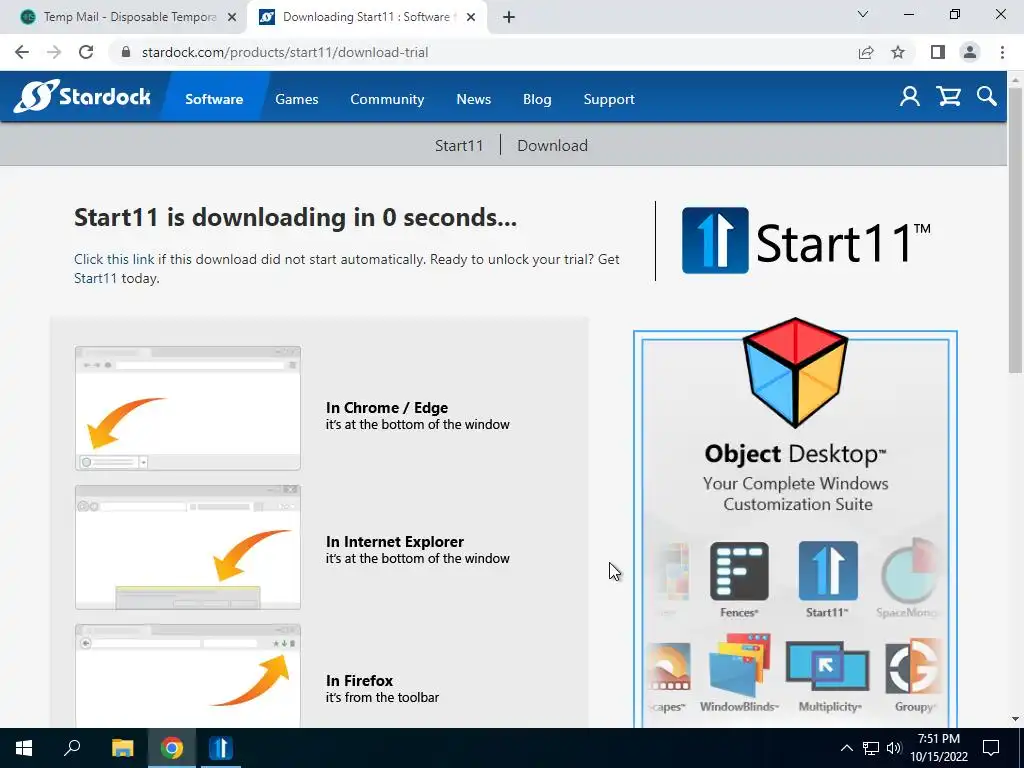This screenshot has height=768, width=1024.
Task: Click the SpaceMonger icon
Action: (x=910, y=571)
